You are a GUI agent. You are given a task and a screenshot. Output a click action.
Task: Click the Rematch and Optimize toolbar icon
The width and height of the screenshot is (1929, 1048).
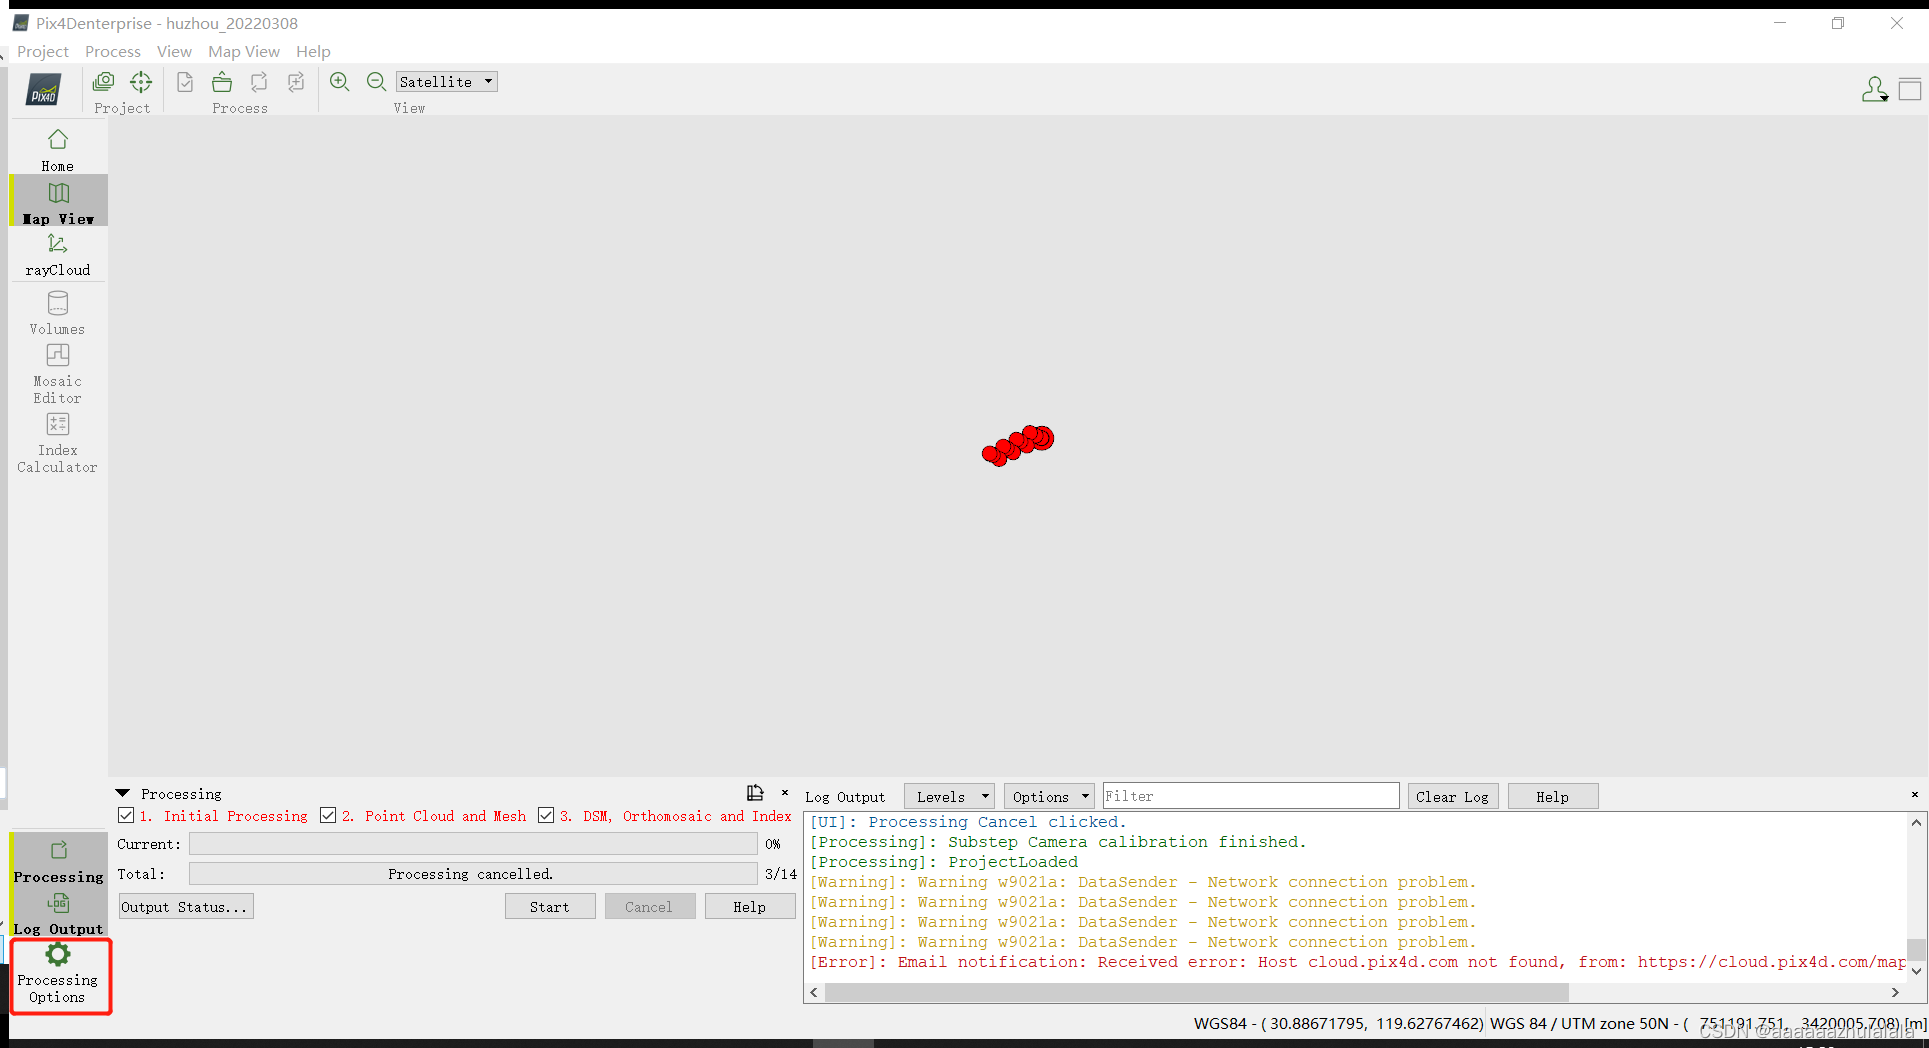pyautogui.click(x=296, y=82)
